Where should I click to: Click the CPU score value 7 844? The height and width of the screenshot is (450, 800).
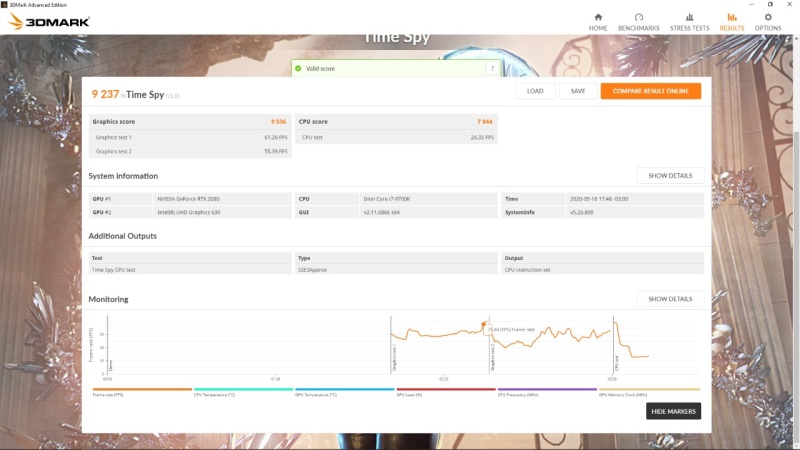coord(485,122)
